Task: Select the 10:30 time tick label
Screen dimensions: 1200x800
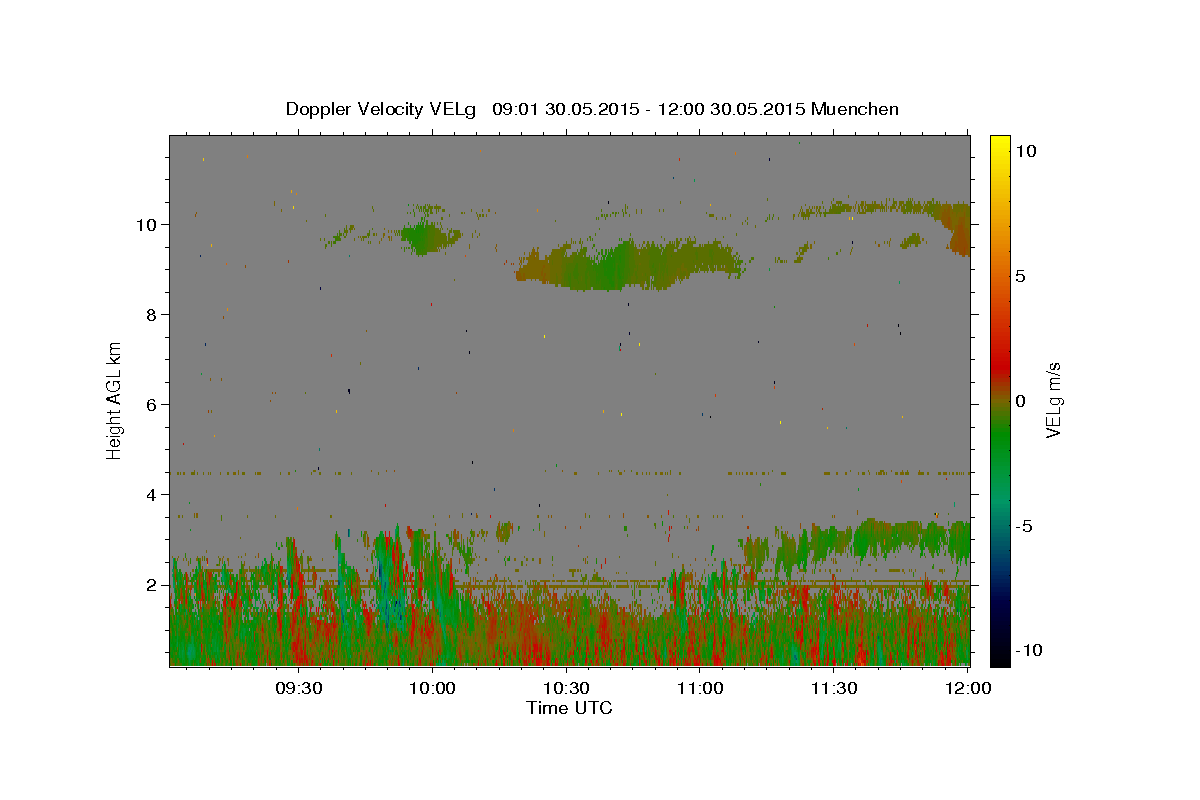Action: pyautogui.click(x=566, y=689)
